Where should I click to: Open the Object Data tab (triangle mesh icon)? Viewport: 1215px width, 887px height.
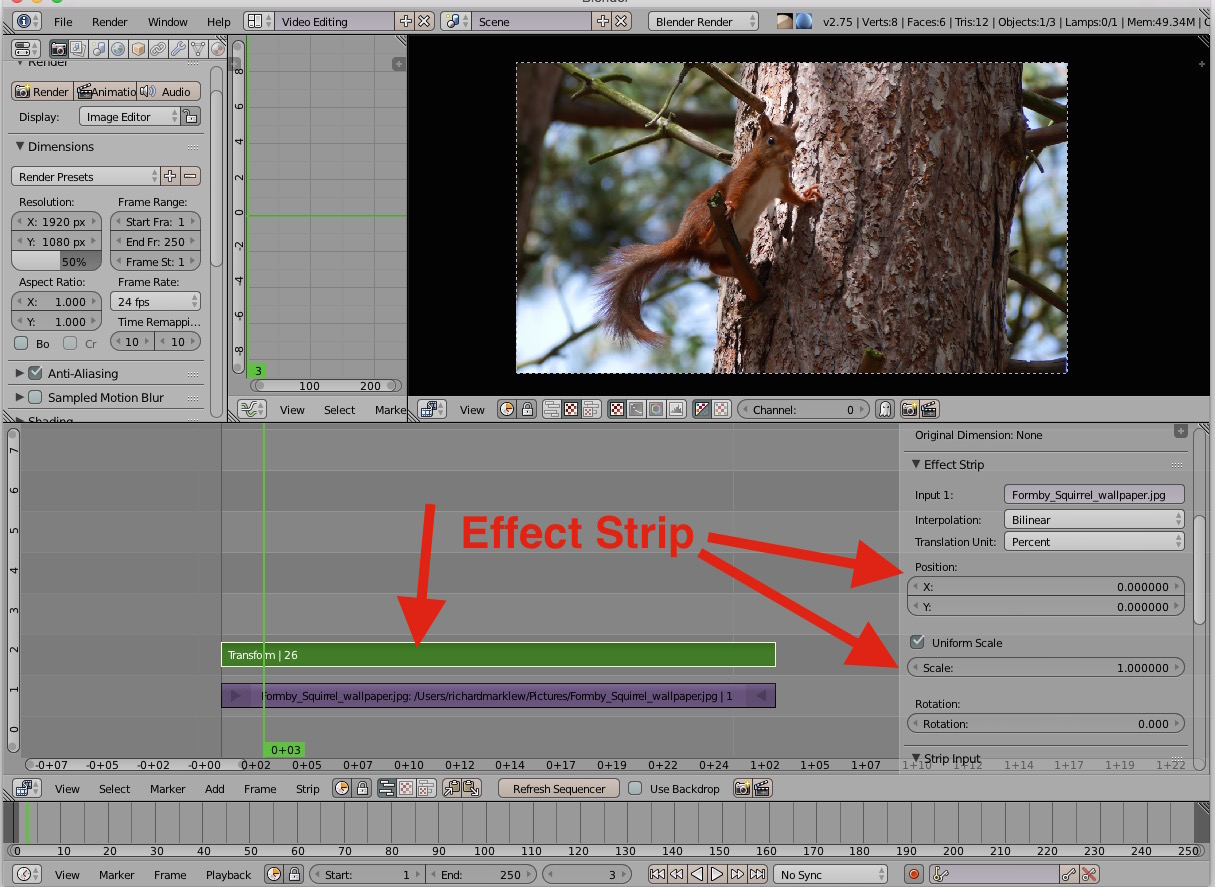click(x=197, y=48)
